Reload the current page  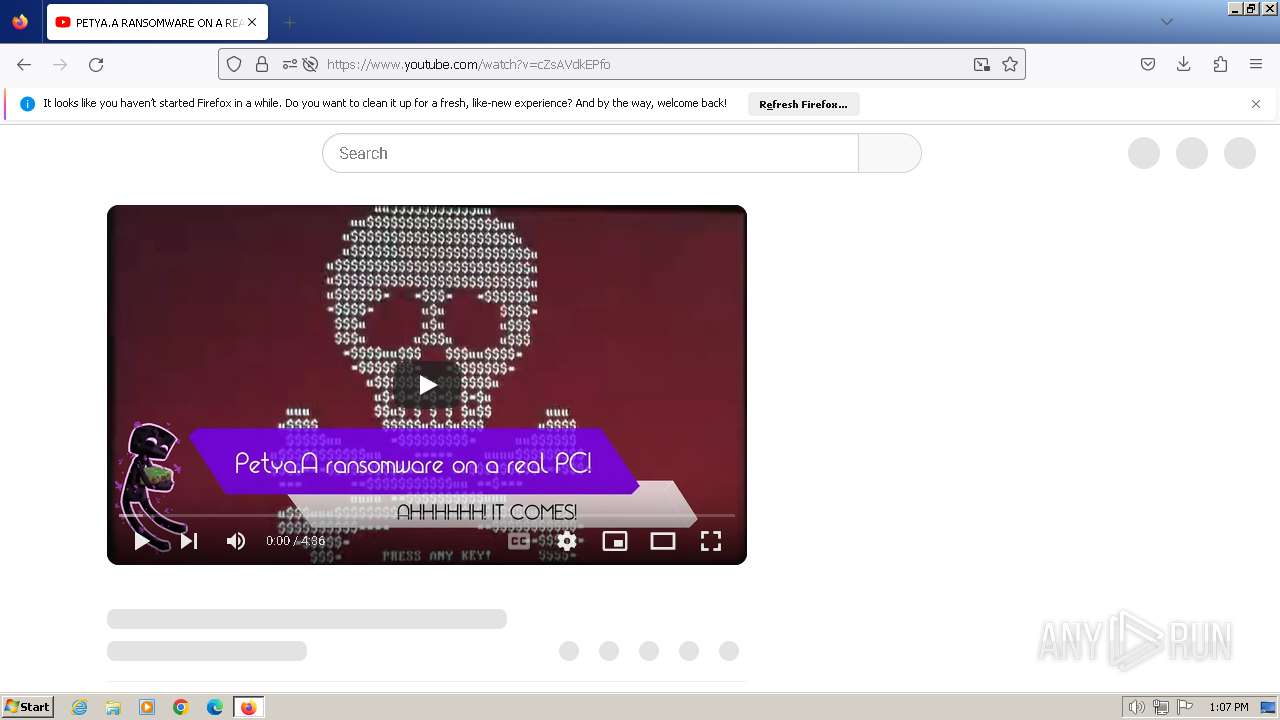(96, 64)
